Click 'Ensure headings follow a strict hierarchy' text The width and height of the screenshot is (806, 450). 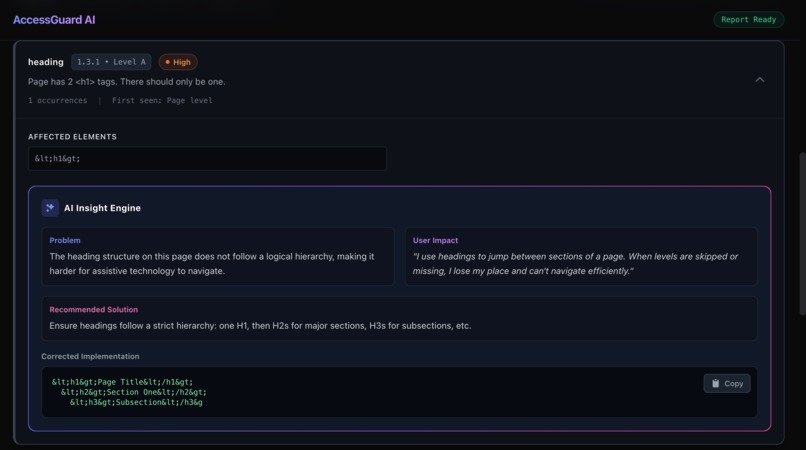point(260,326)
